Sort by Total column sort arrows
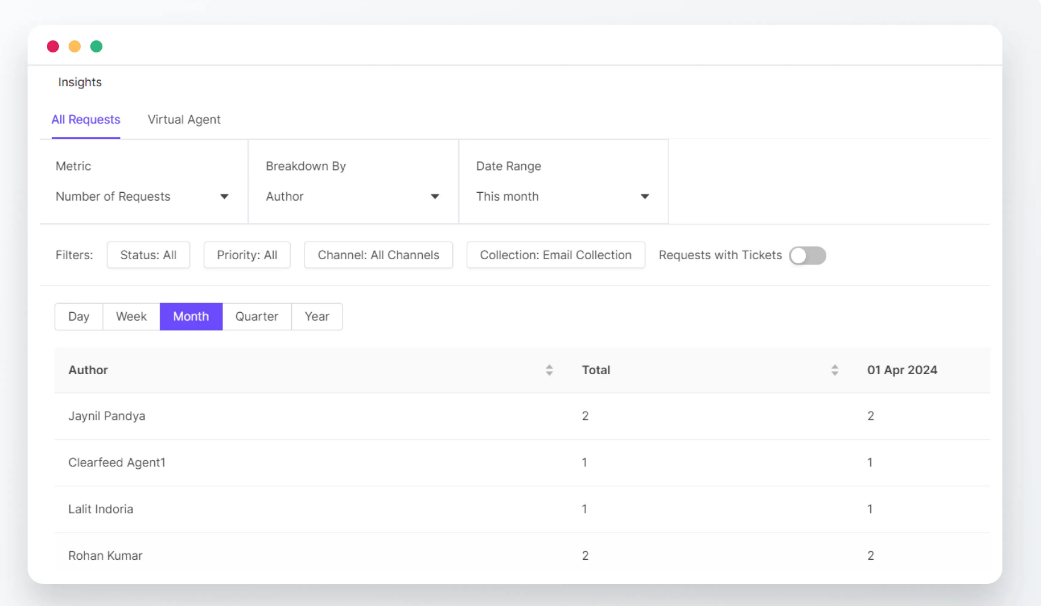The image size is (1044, 606). point(835,370)
